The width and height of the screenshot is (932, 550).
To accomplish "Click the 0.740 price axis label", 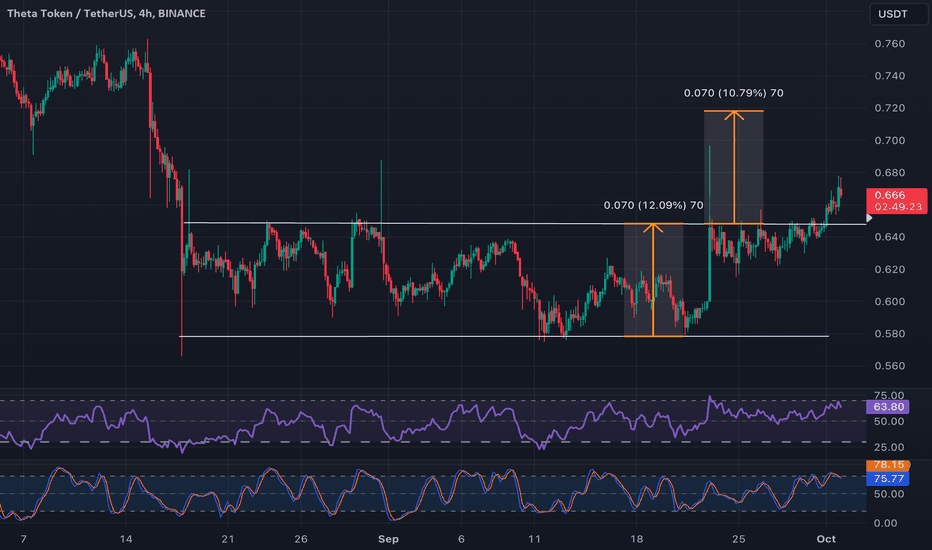I will point(889,76).
